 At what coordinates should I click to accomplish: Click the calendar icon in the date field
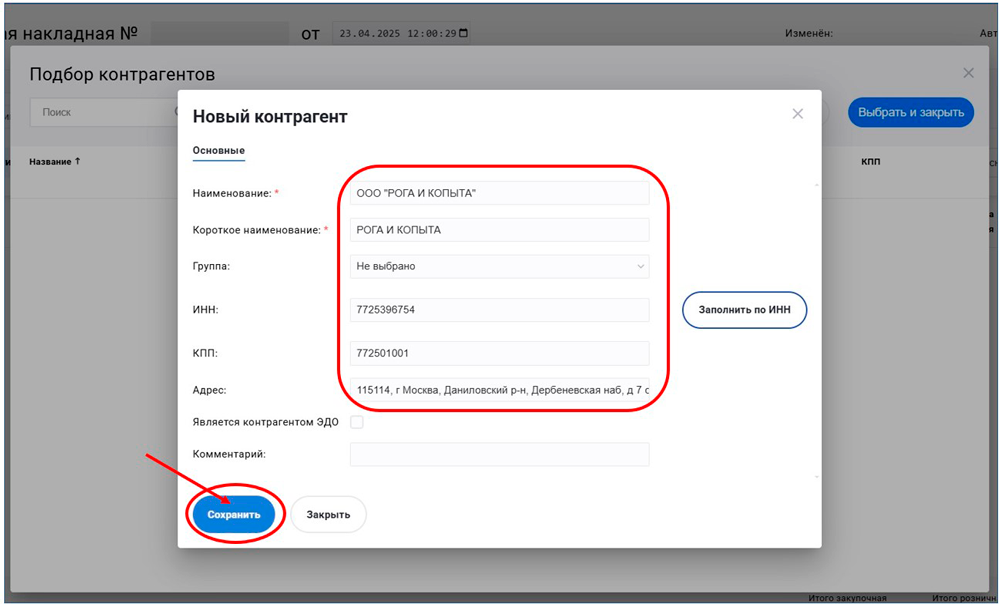tap(462, 33)
